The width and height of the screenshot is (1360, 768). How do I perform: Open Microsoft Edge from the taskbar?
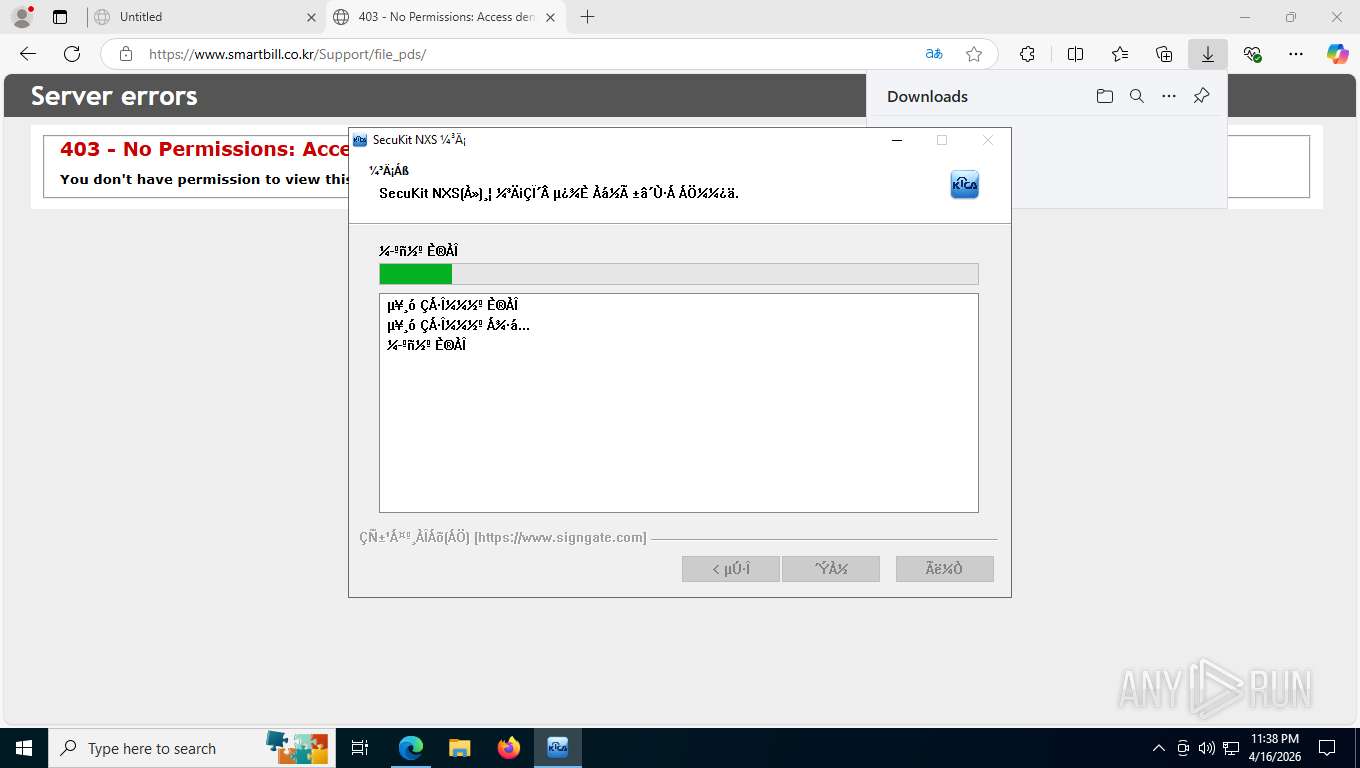click(410, 748)
